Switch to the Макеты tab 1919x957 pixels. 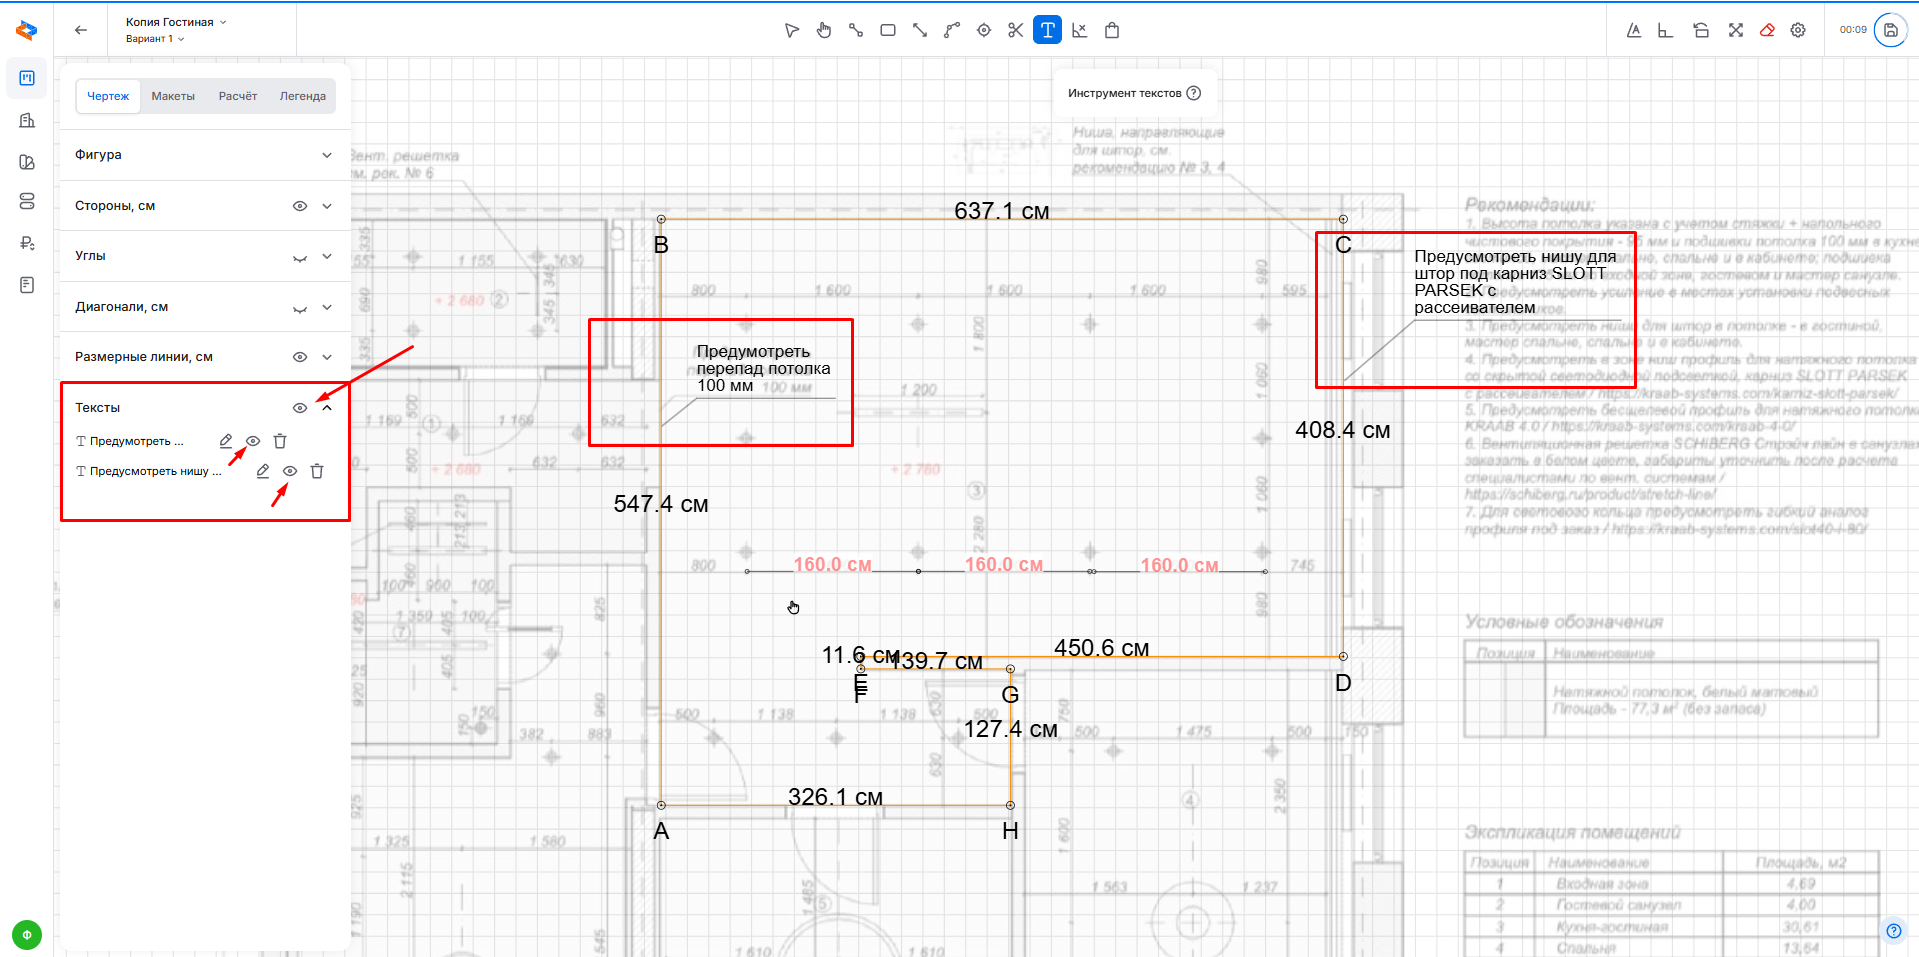tap(173, 96)
